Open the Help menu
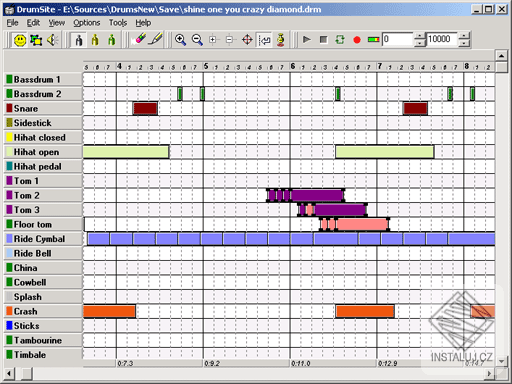This screenshot has width=512, height=384. tap(143, 23)
